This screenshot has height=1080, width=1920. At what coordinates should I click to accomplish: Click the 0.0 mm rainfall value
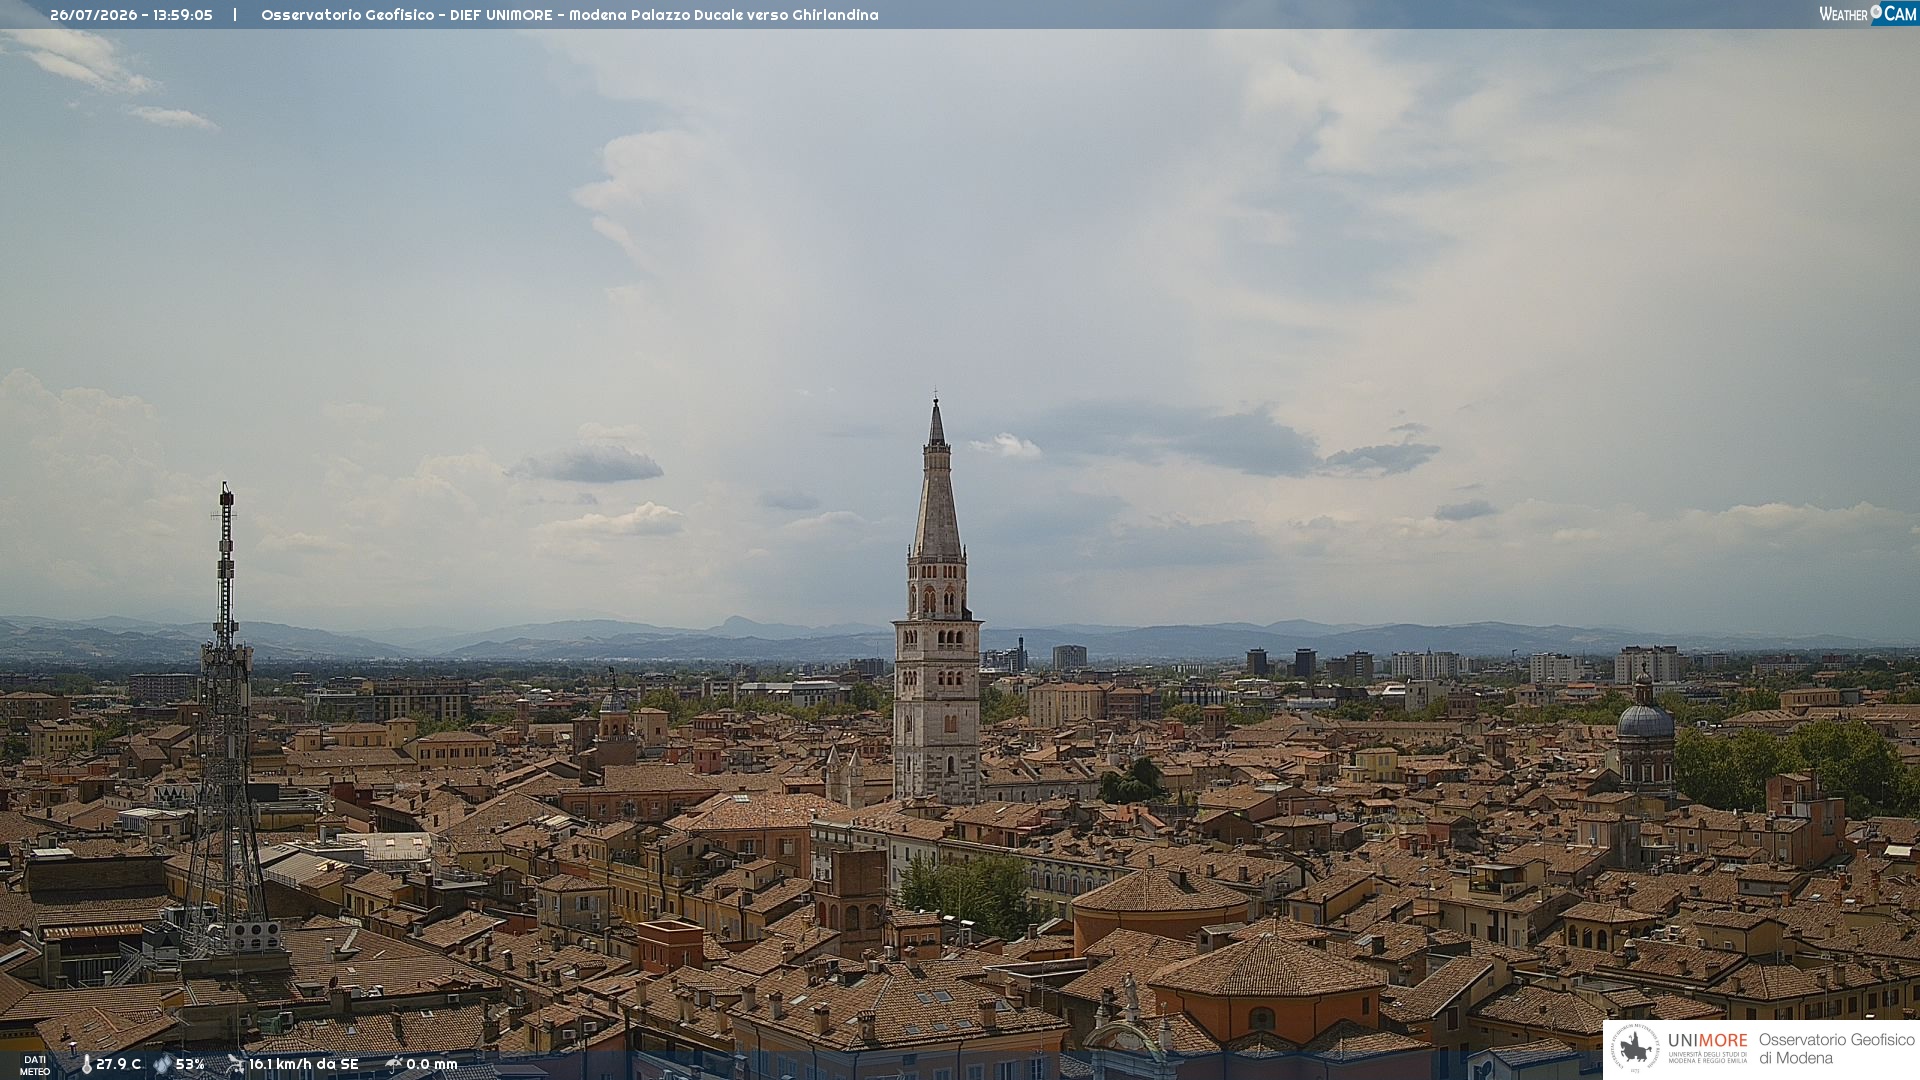click(432, 1064)
